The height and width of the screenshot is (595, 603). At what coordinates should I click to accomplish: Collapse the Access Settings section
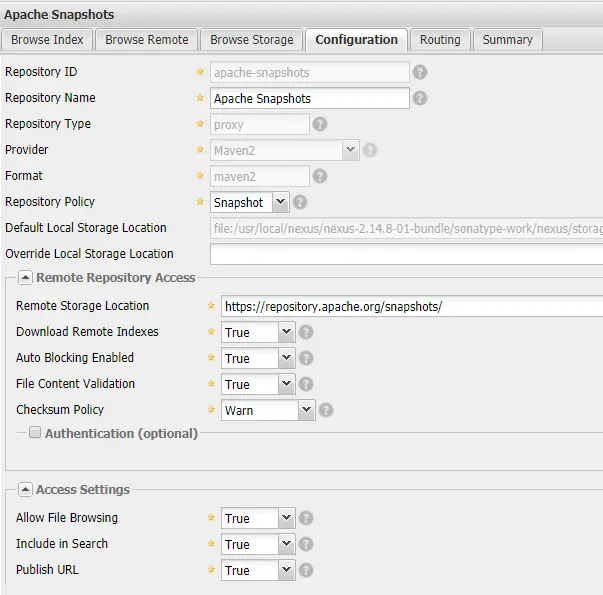point(25,490)
